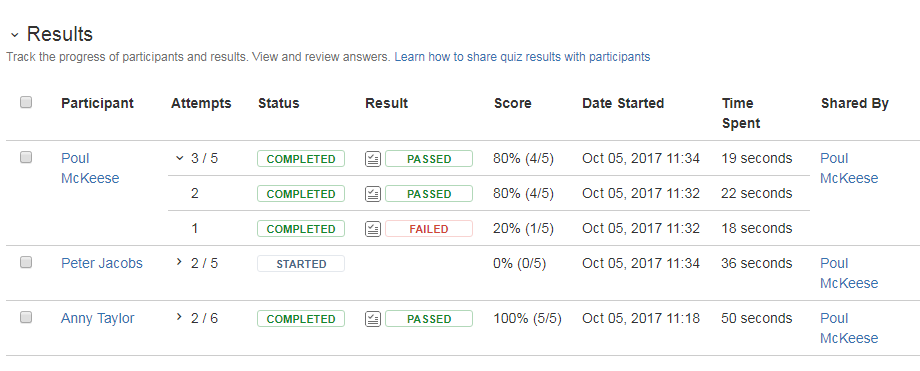The height and width of the screenshot is (371, 920).
Task: Open answer review icon for failed attempt 1
Action: [373, 229]
